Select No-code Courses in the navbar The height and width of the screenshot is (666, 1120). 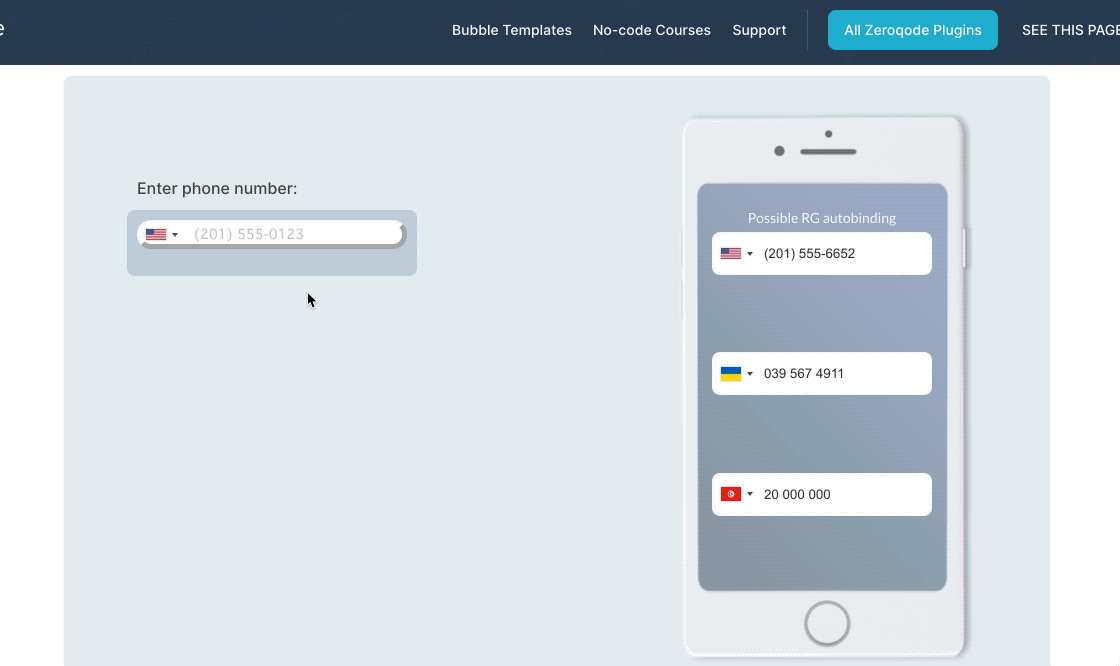(x=652, y=30)
